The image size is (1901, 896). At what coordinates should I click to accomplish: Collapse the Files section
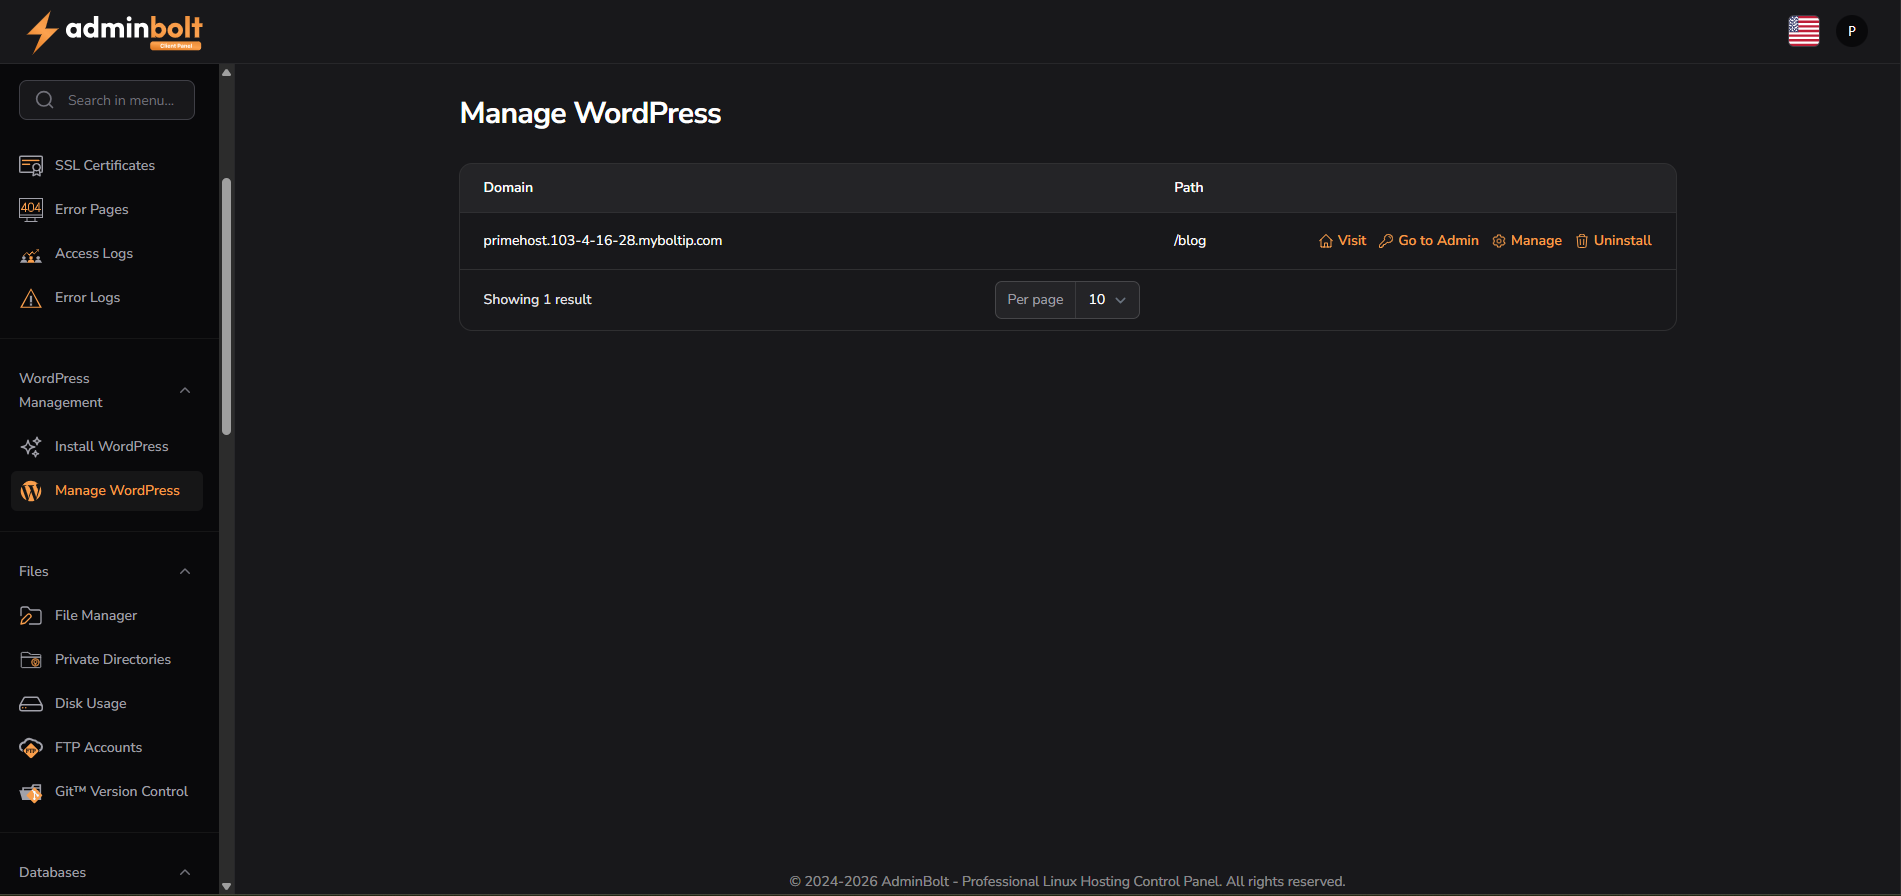click(185, 571)
